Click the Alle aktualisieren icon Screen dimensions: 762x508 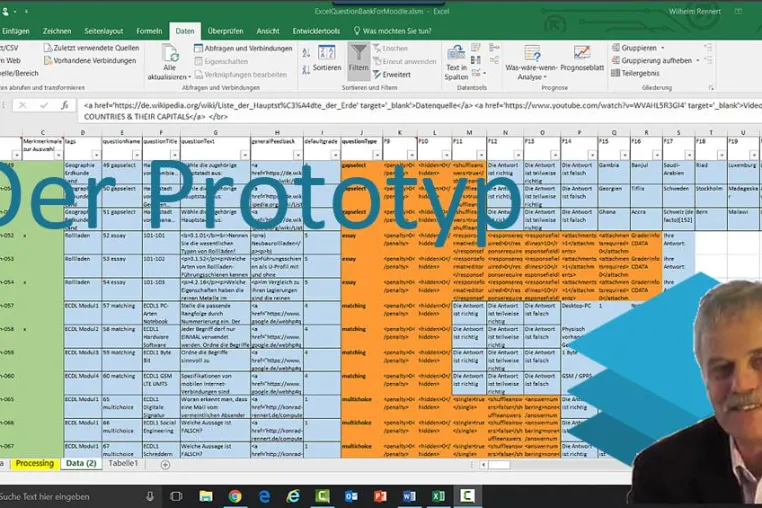click(170, 53)
